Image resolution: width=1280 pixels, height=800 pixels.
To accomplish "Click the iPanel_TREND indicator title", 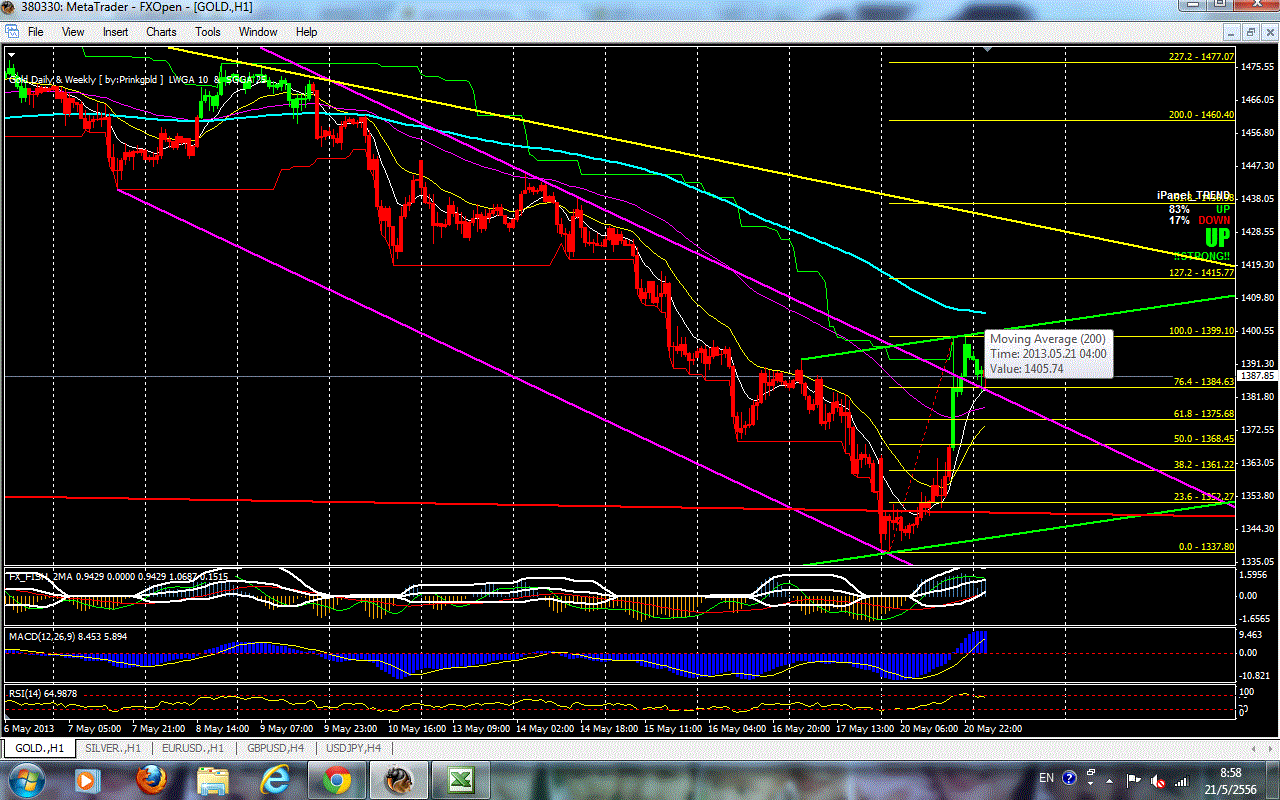I will tap(1194, 198).
